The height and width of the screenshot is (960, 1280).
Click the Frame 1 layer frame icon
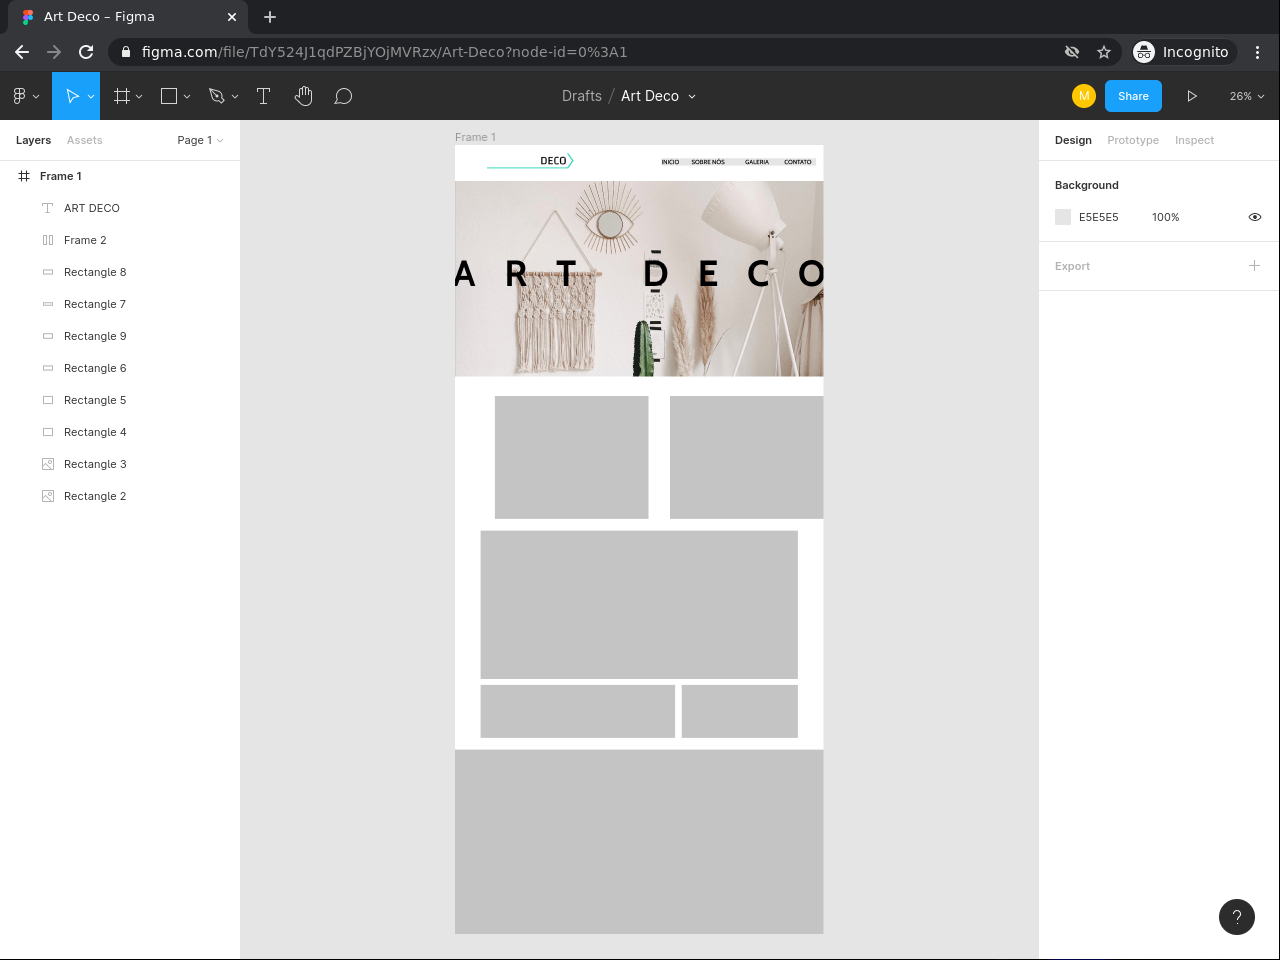click(x=24, y=176)
